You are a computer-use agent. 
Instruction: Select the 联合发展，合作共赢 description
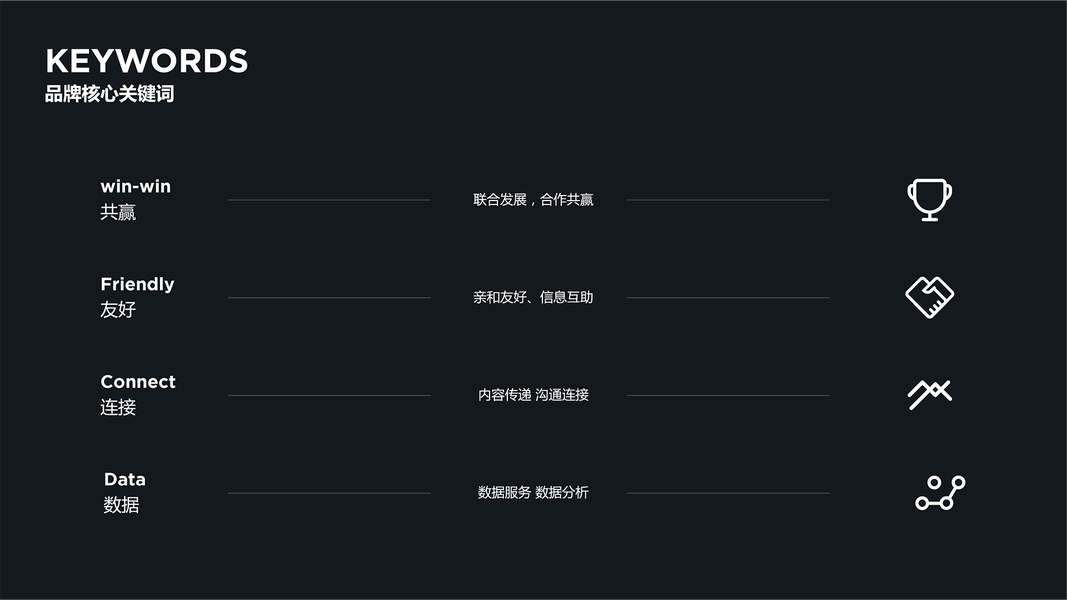[x=533, y=200]
